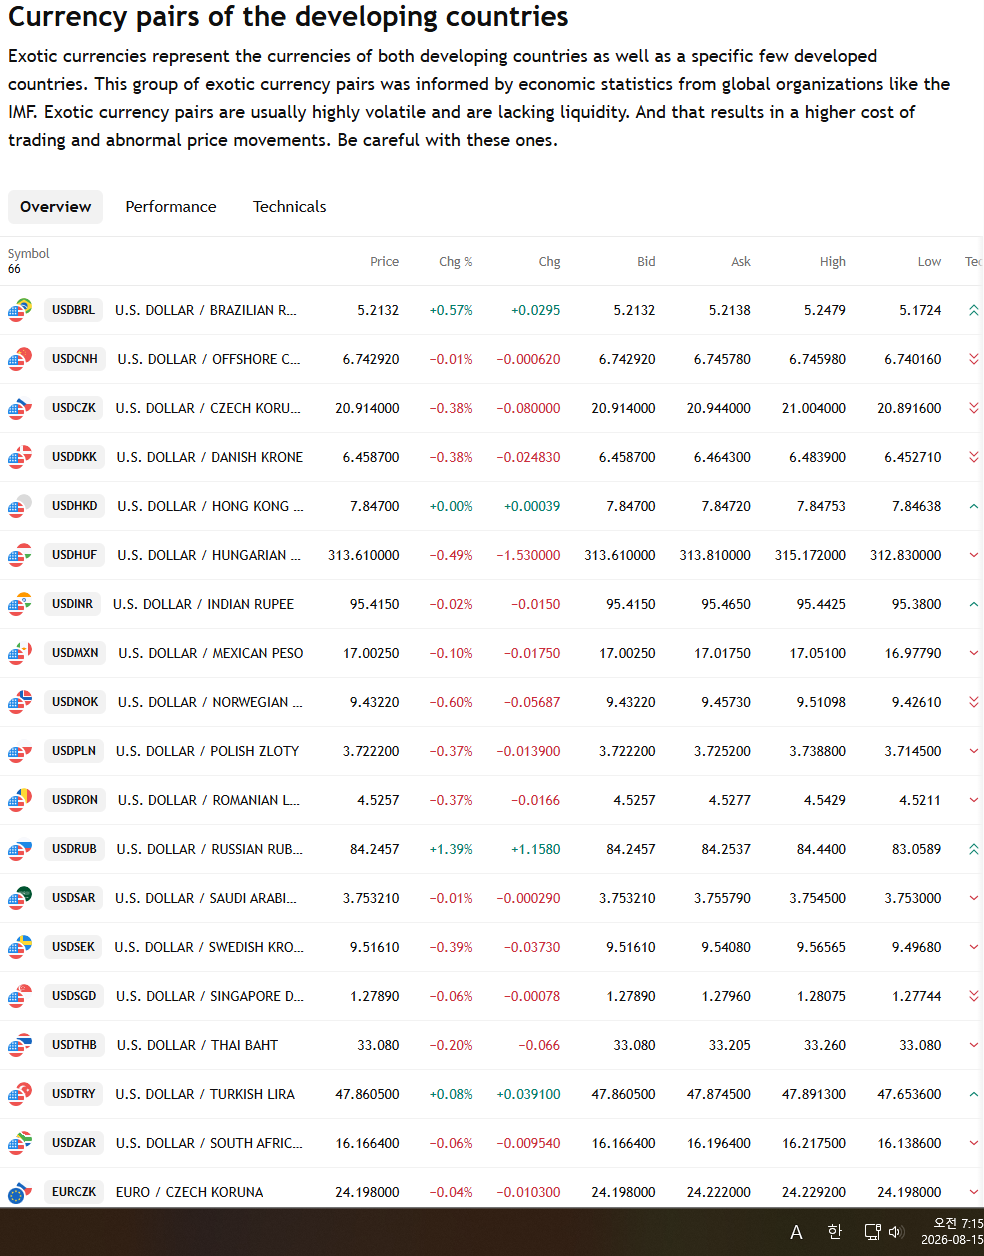Open U.S. DOLLAR / DANISH KRONE description

pyautogui.click(x=209, y=457)
